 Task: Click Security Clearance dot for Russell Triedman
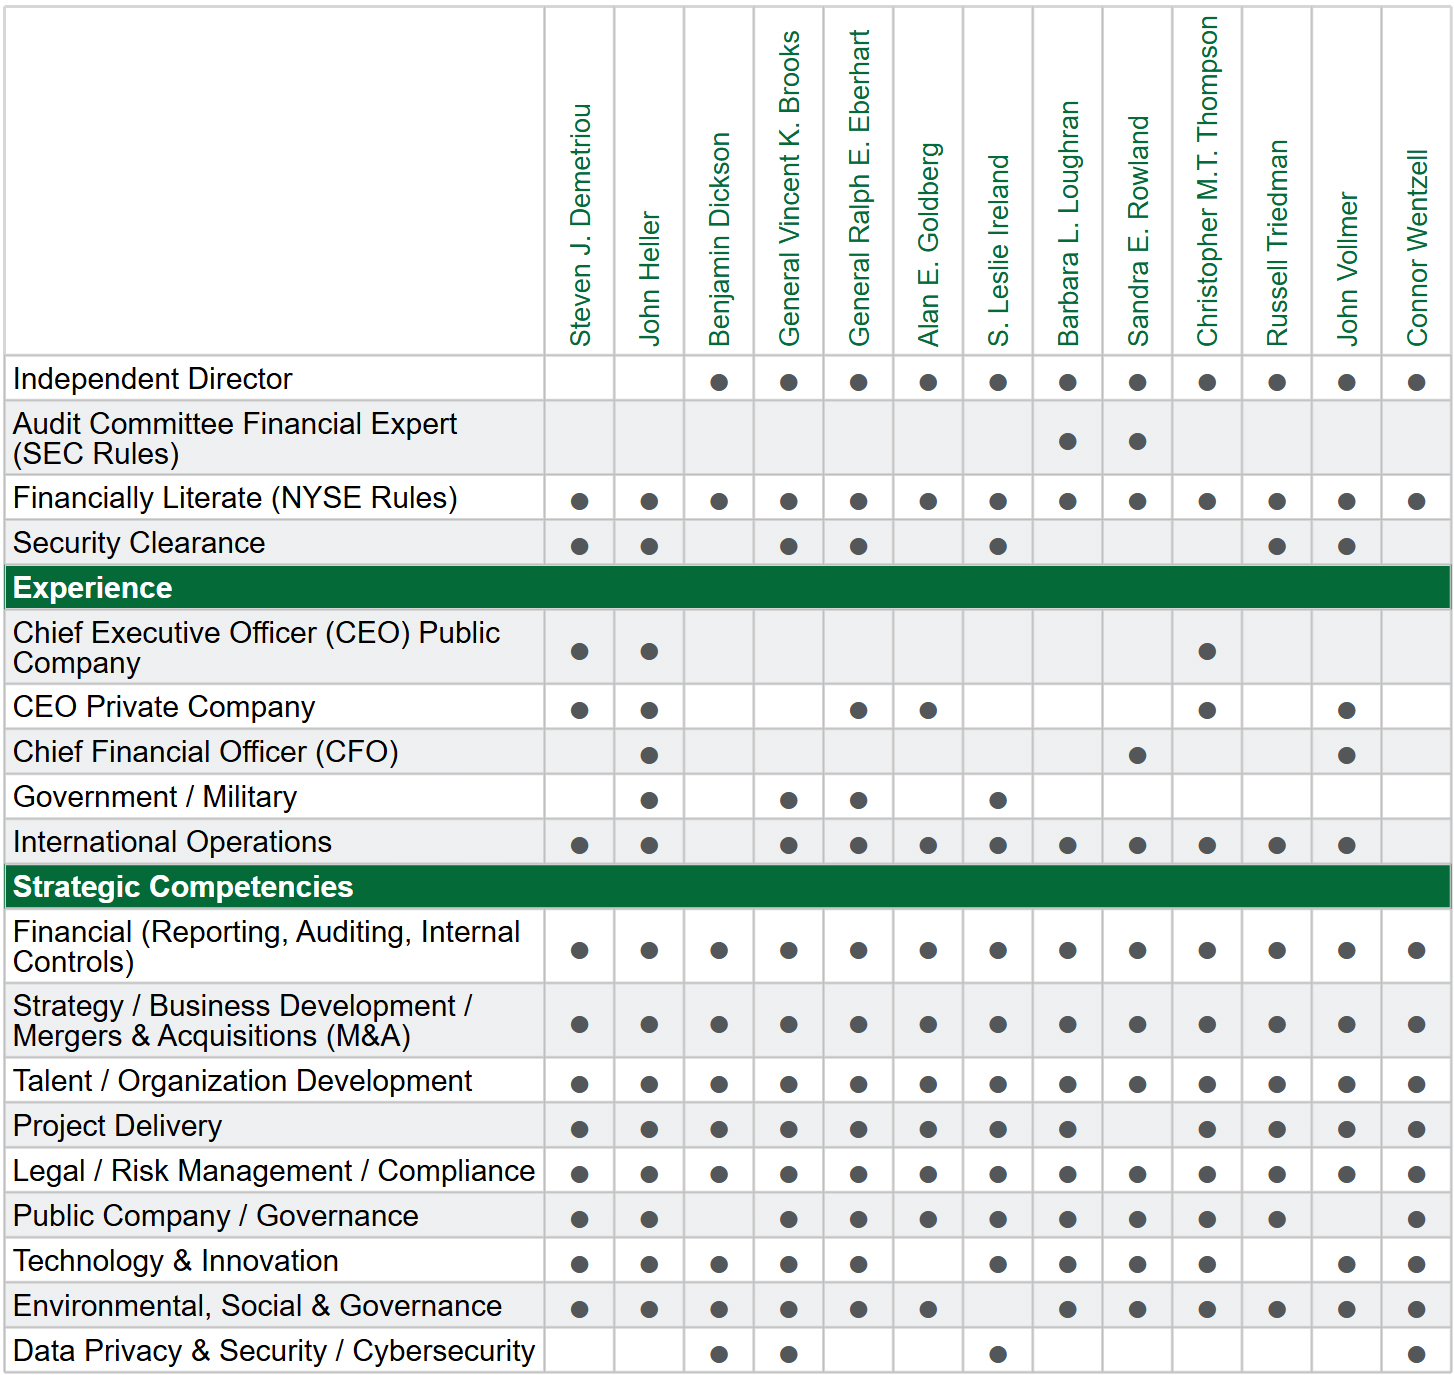(x=1277, y=546)
